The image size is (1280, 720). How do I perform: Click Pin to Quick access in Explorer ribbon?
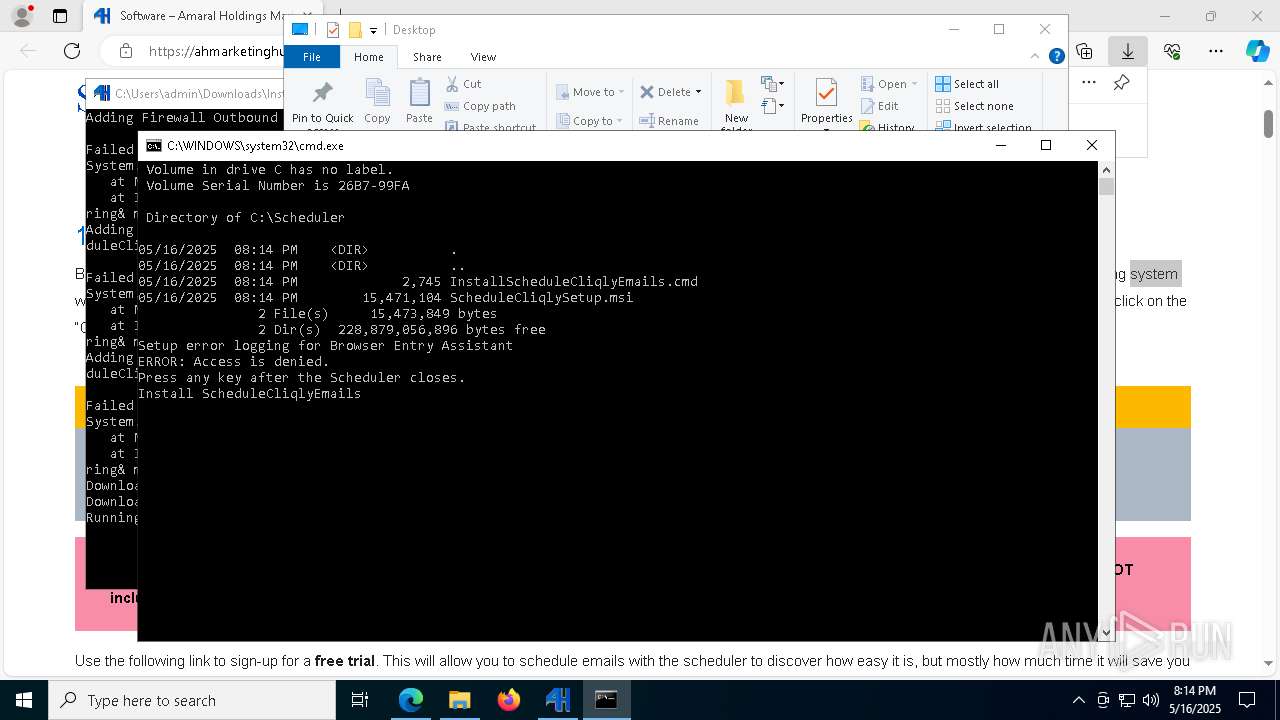coord(322,103)
